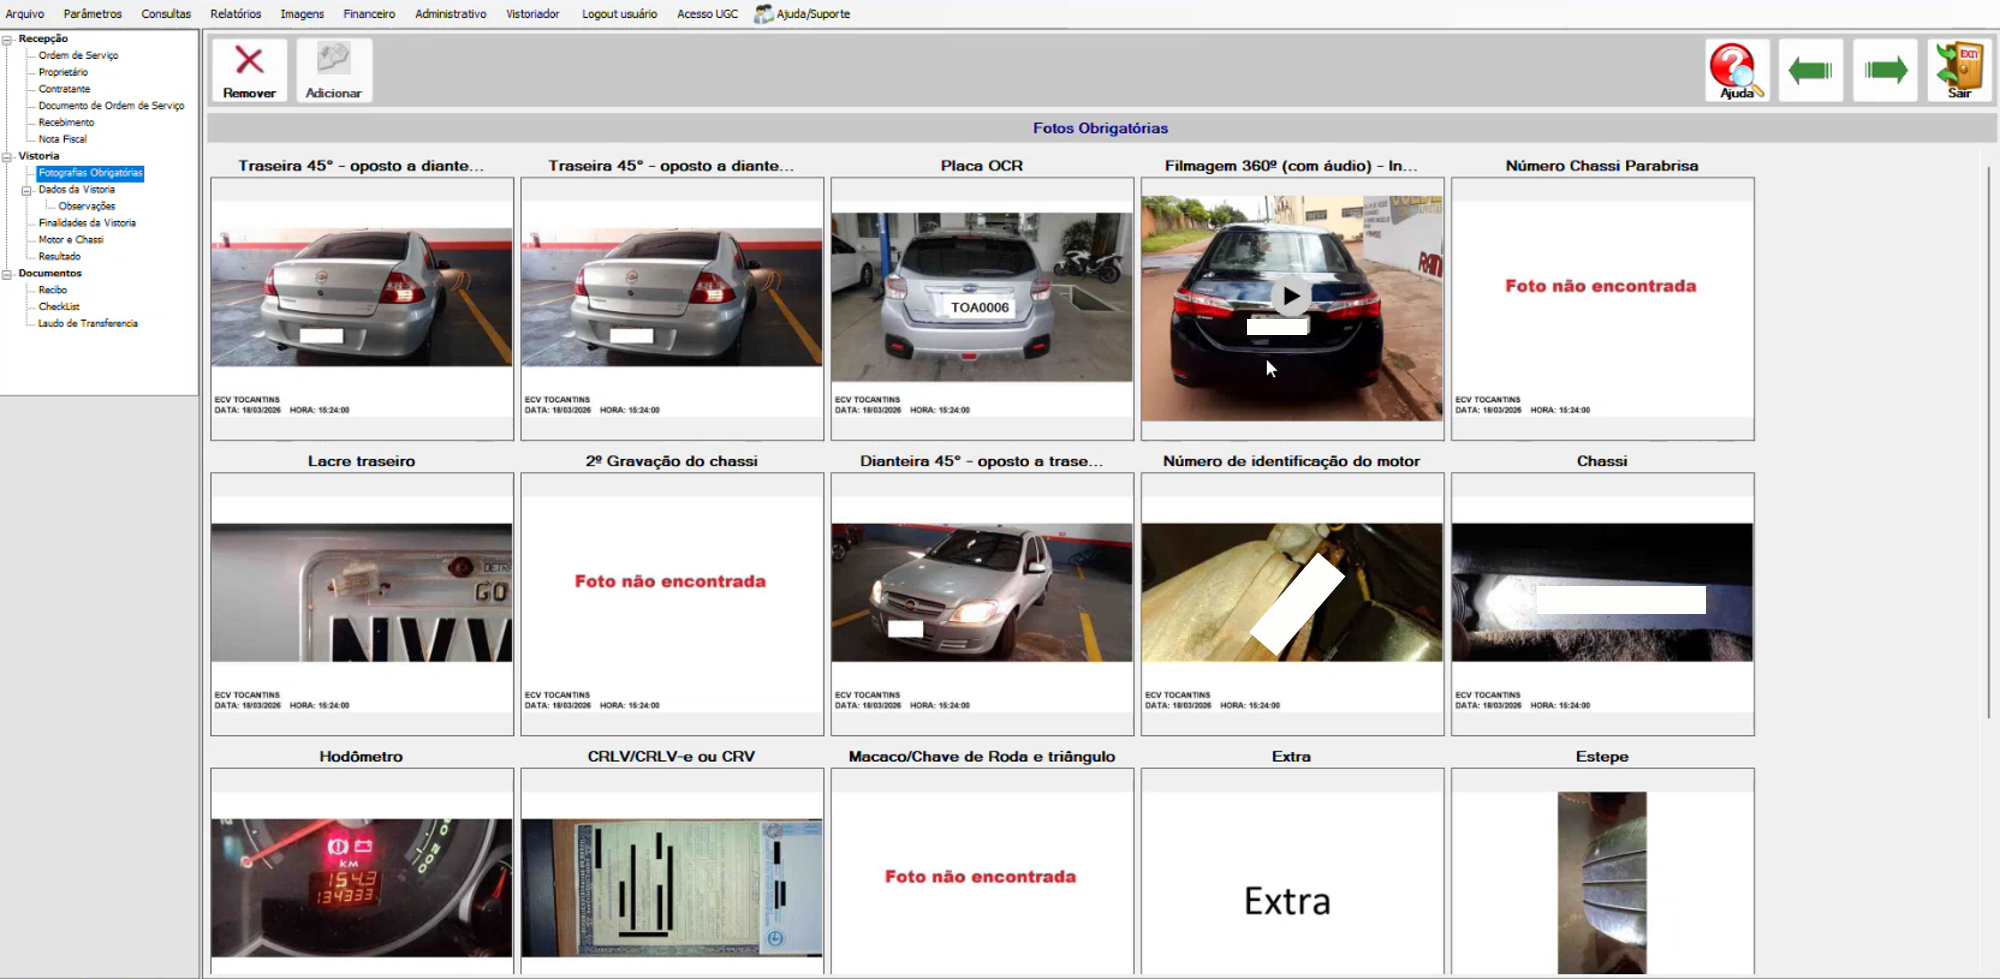This screenshot has width=2000, height=979.
Task: Select CheckList tree item
Action: (59, 307)
